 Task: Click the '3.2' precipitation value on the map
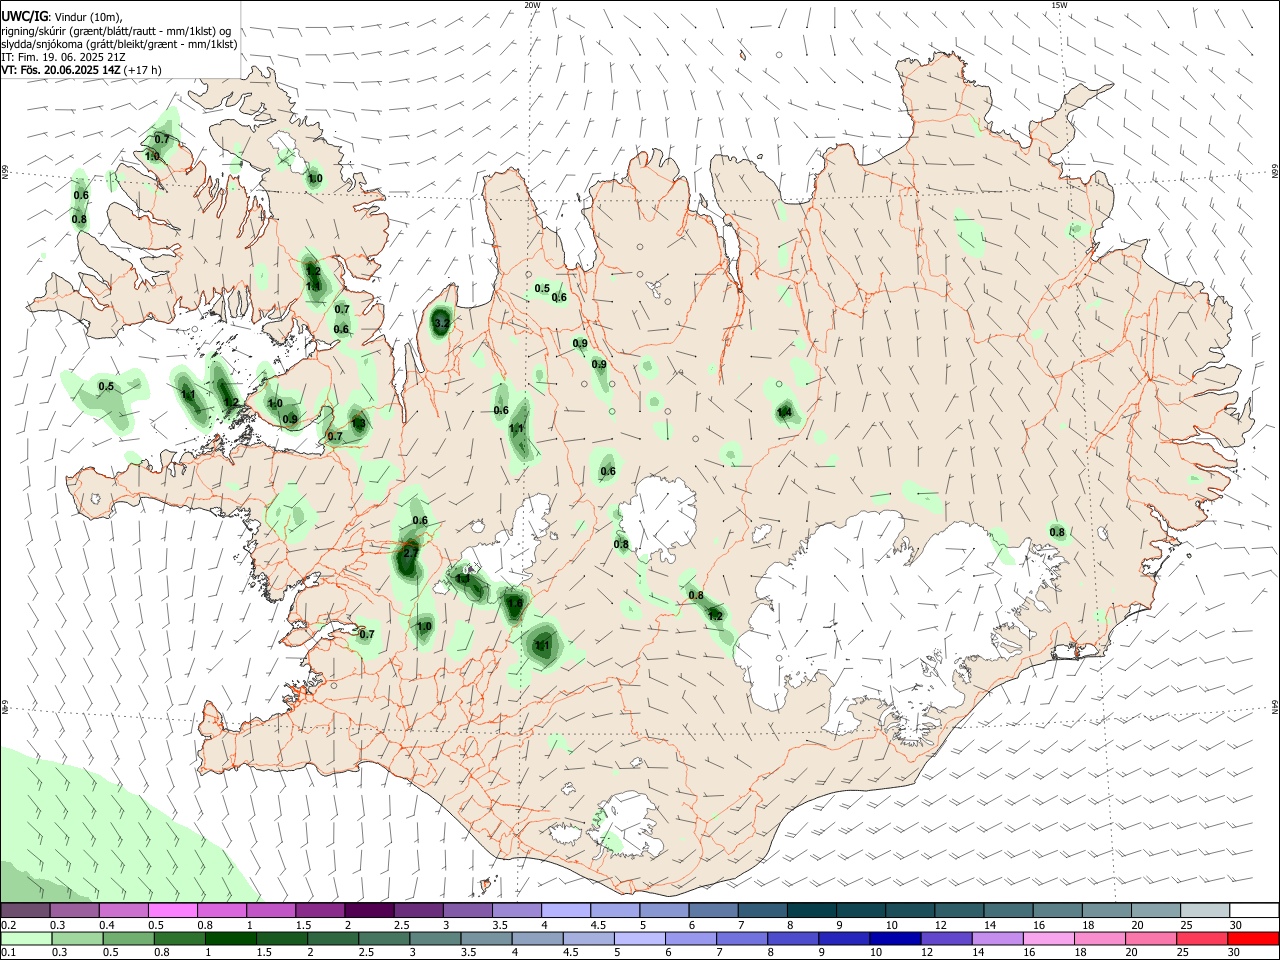(441, 323)
